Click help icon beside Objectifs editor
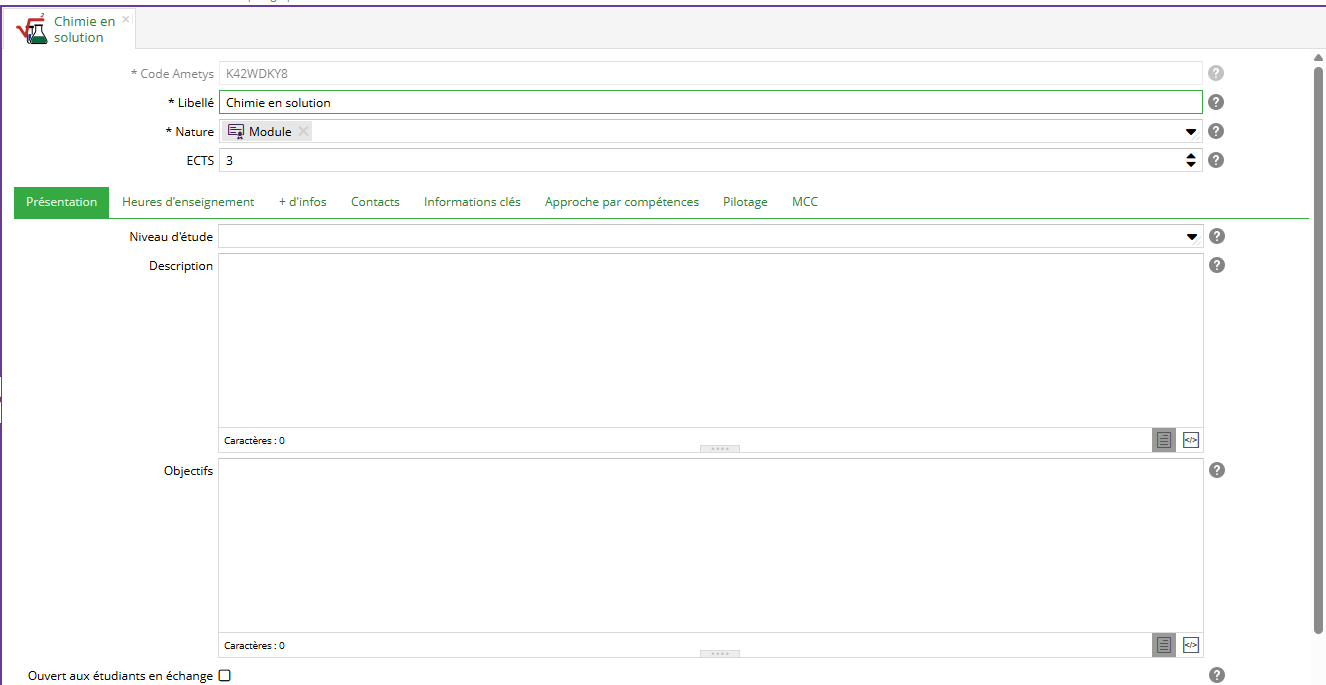 [x=1216, y=470]
